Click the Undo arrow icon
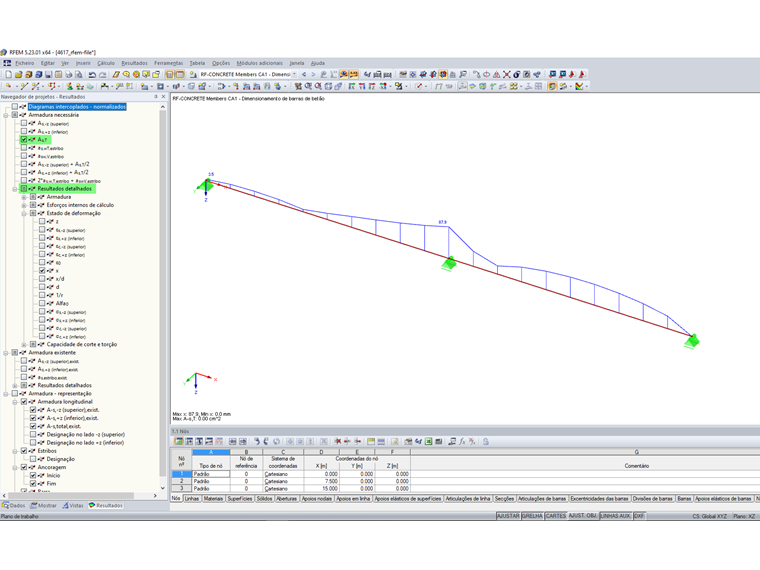This screenshot has height=570, width=760. 92,75
